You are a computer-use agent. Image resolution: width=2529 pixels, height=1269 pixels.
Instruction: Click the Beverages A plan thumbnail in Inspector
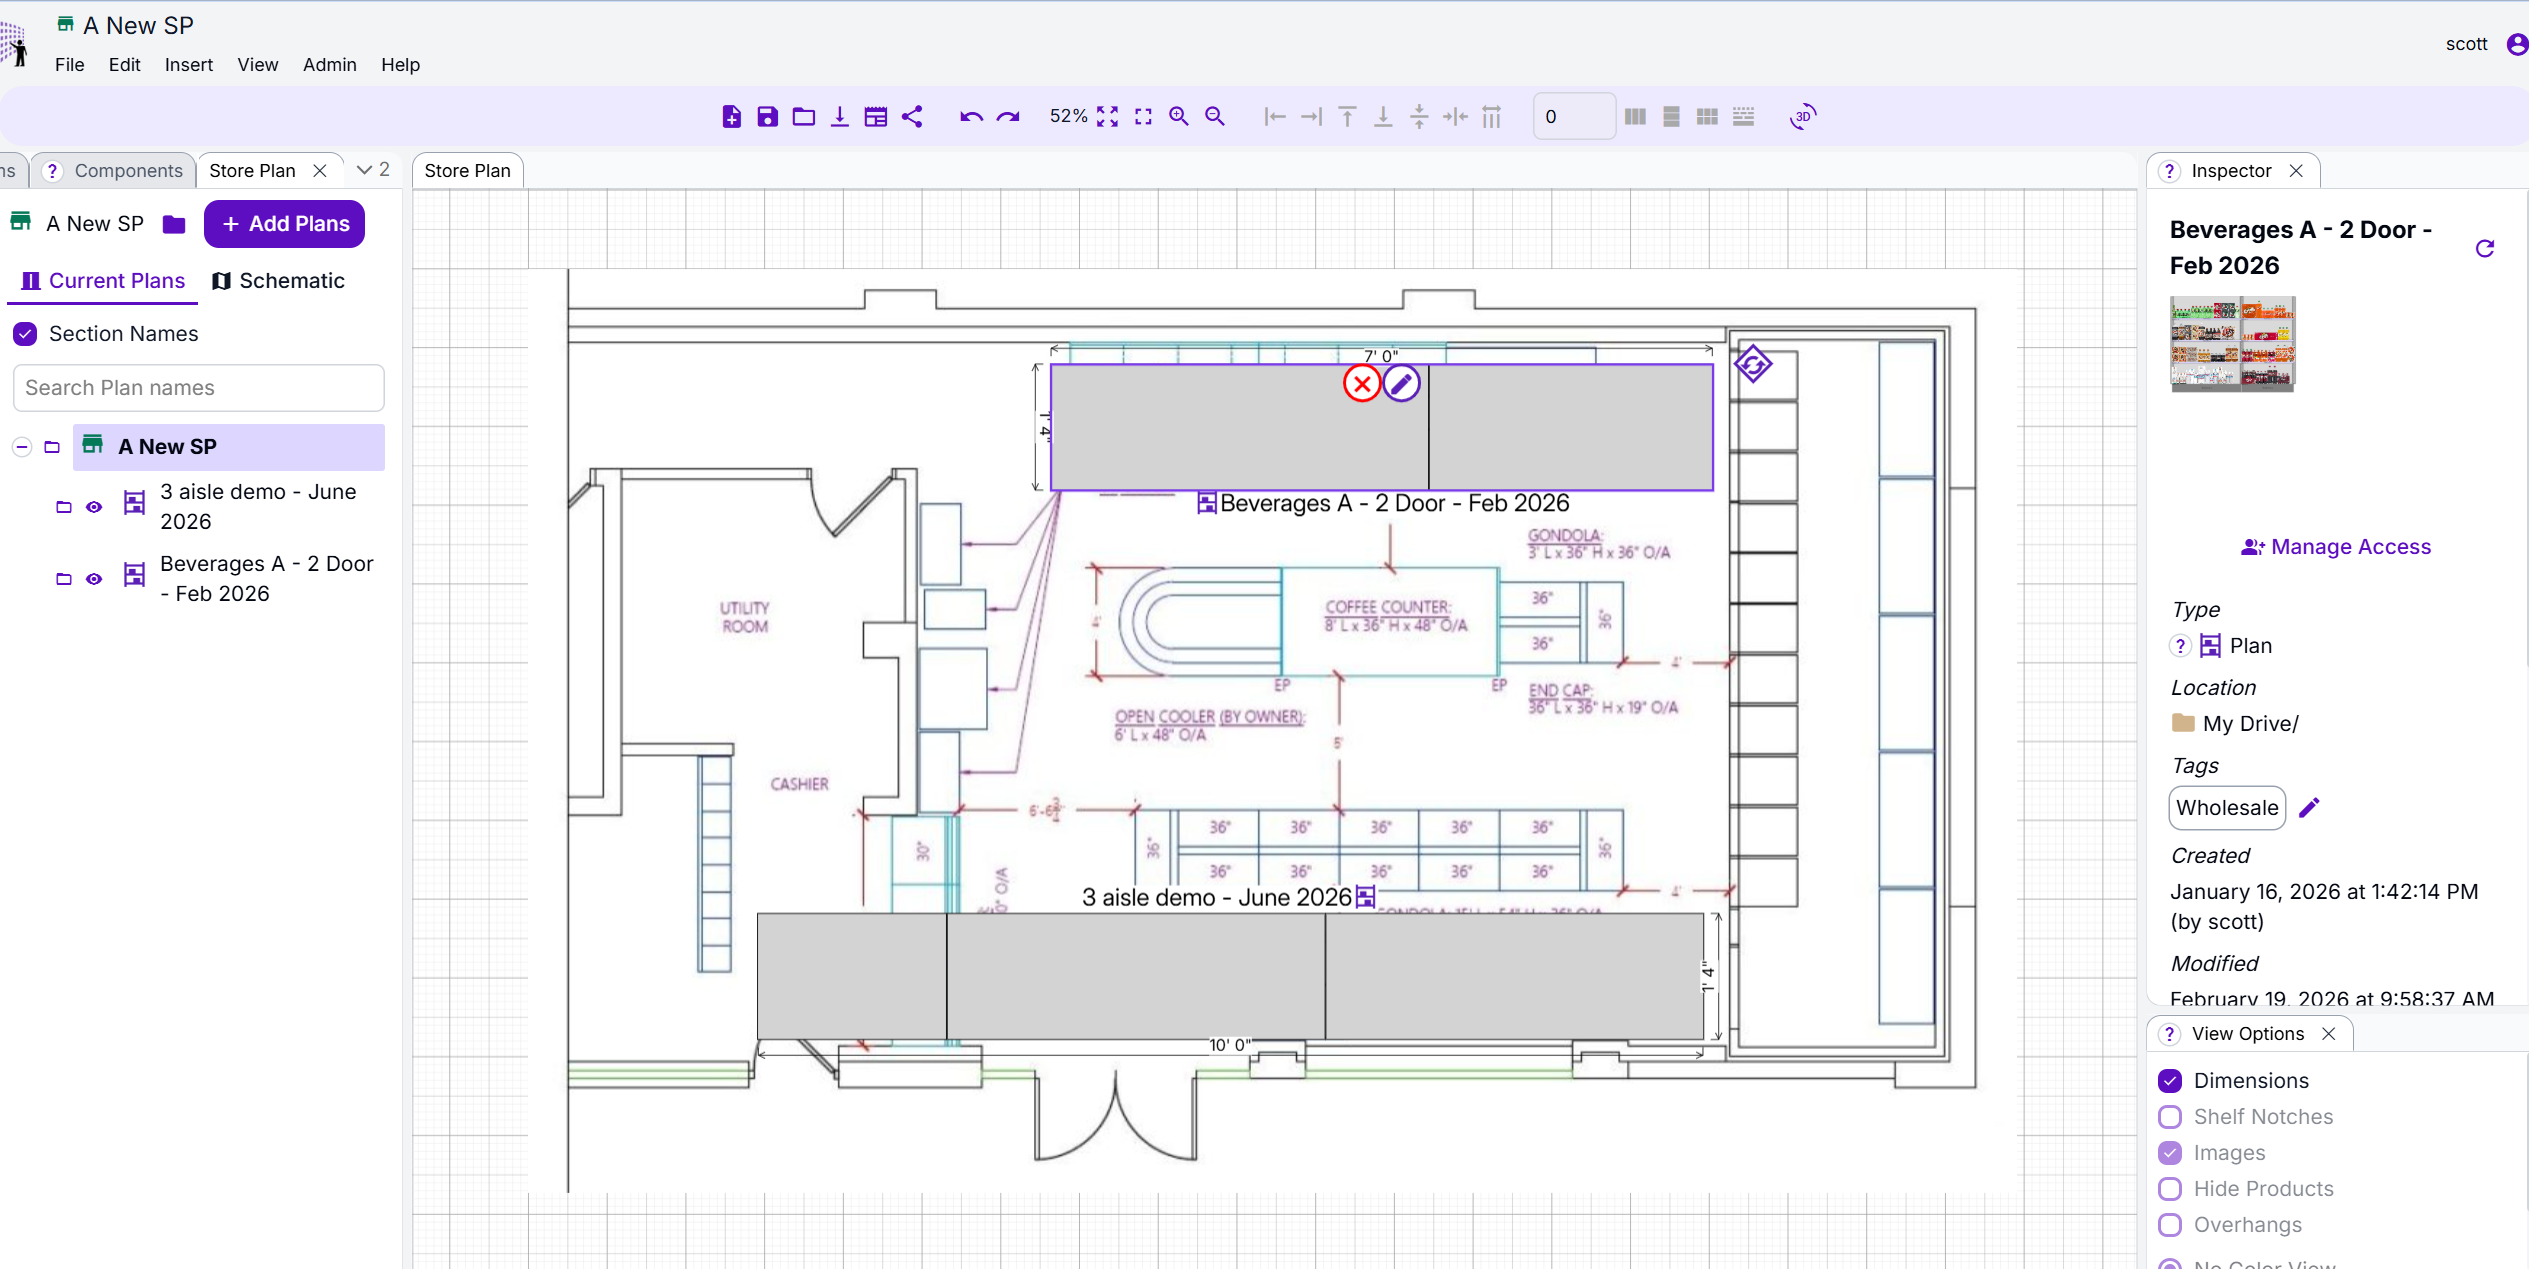[2233, 343]
